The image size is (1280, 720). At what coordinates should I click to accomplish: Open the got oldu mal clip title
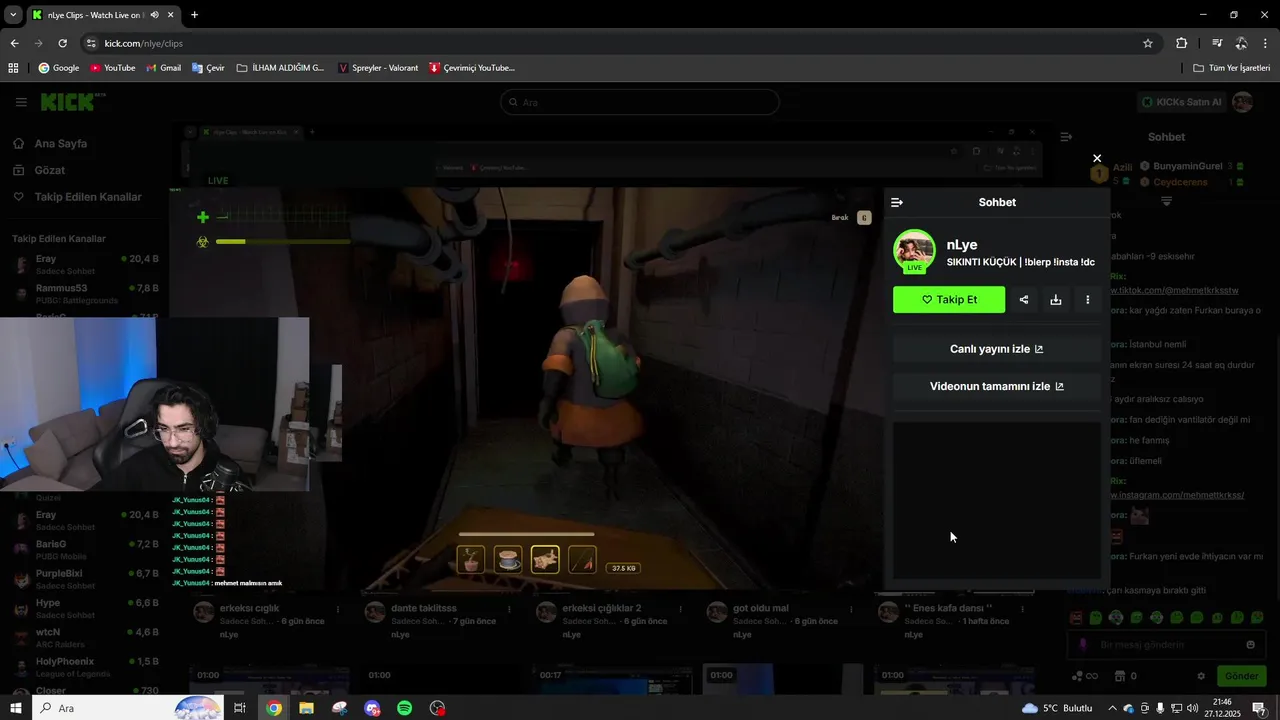pyautogui.click(x=761, y=608)
